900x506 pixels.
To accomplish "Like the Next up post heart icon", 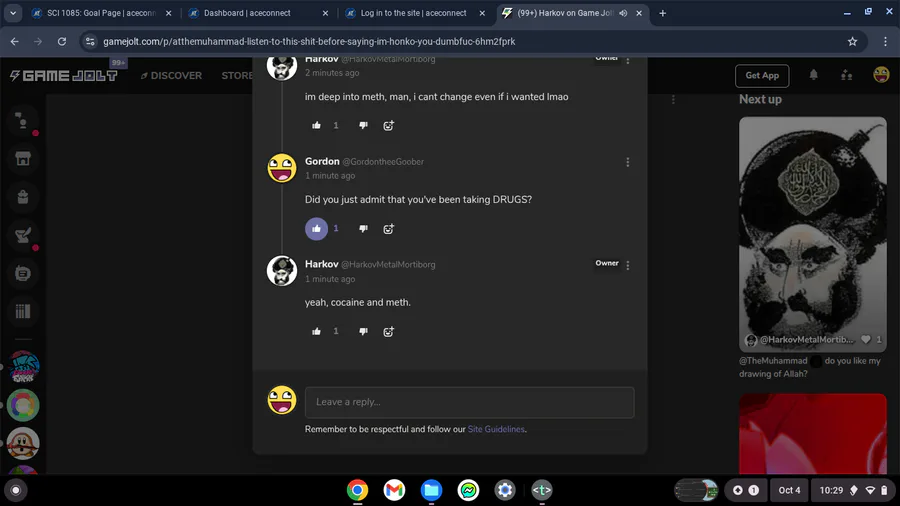I will coord(866,339).
